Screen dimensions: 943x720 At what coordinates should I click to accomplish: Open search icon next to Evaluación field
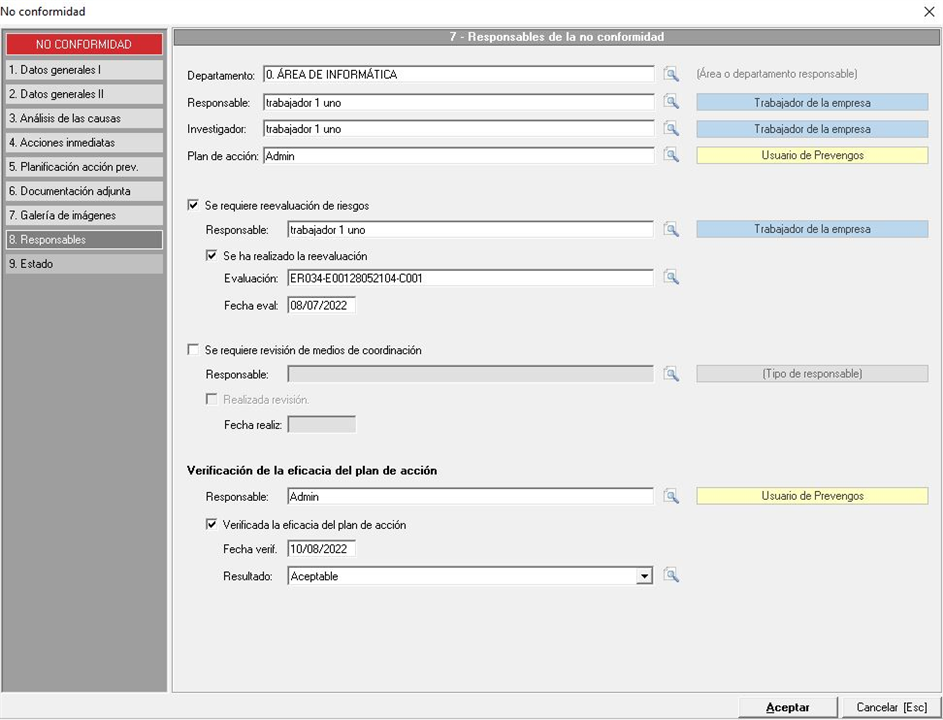point(671,278)
